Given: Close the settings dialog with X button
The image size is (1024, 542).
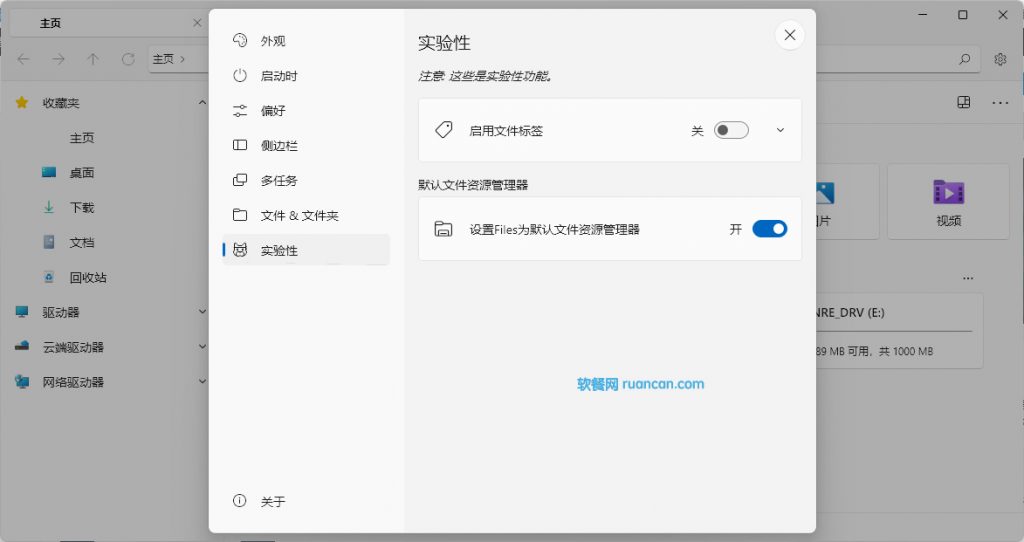Looking at the screenshot, I should 790,35.
